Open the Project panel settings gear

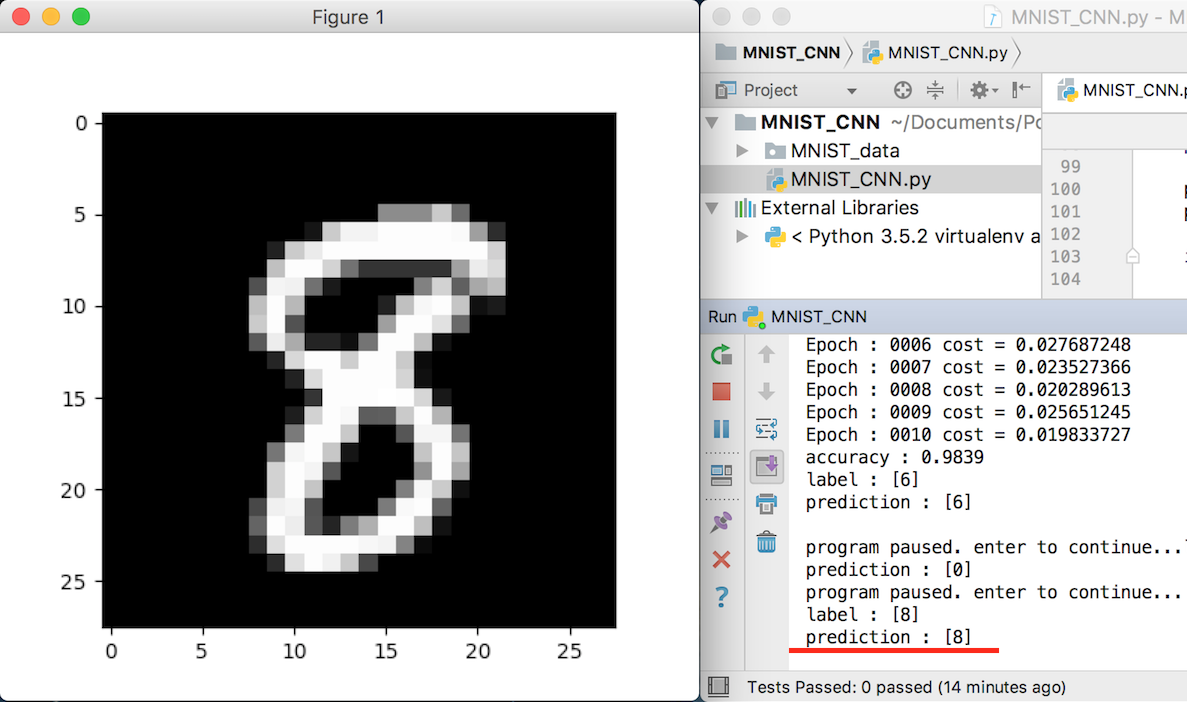click(x=983, y=90)
